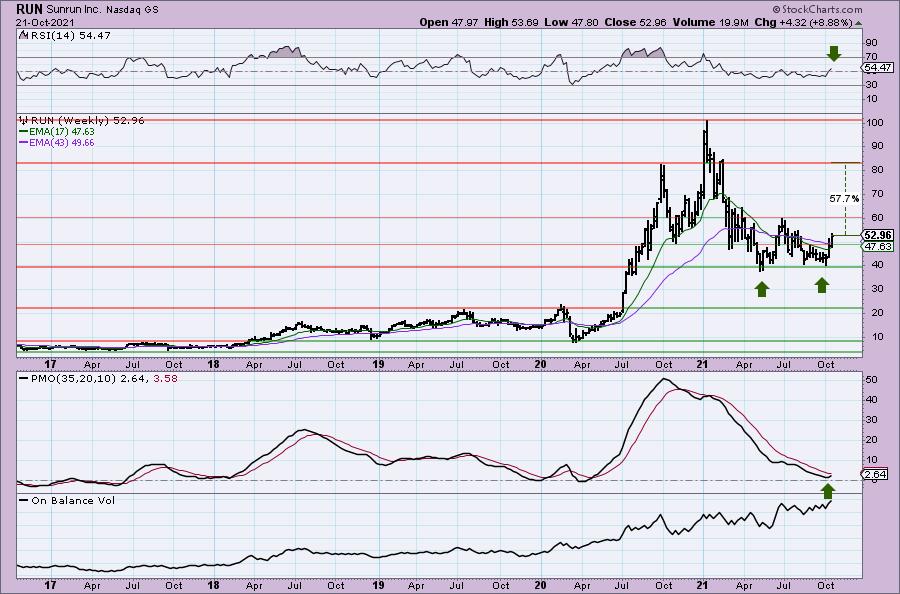The width and height of the screenshot is (900, 594).
Task: Click the PMO(35,20,10) indicator label
Action: point(74,379)
